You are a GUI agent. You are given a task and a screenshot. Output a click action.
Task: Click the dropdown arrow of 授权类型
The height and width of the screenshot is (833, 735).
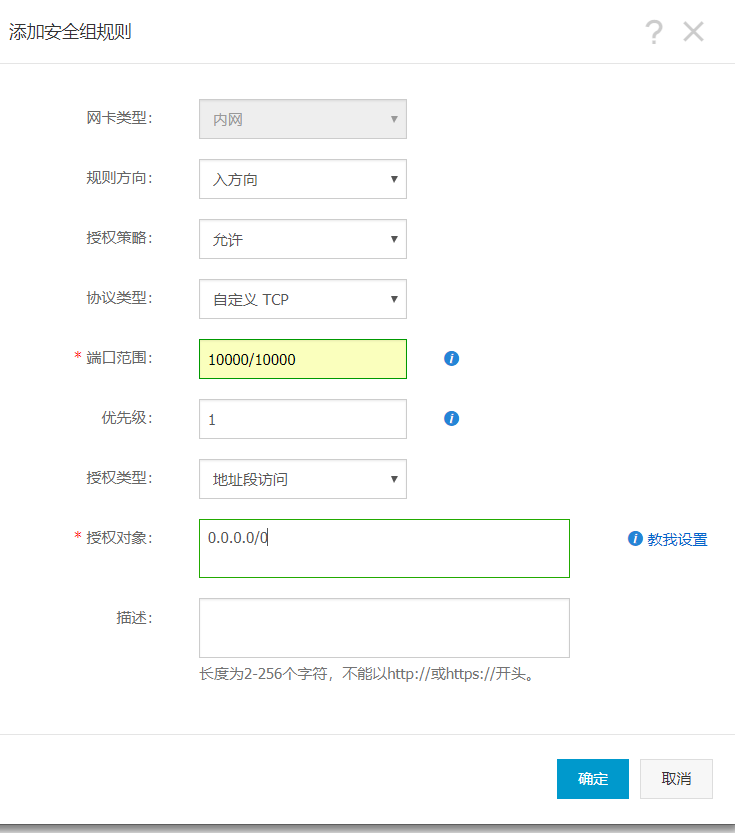point(394,479)
